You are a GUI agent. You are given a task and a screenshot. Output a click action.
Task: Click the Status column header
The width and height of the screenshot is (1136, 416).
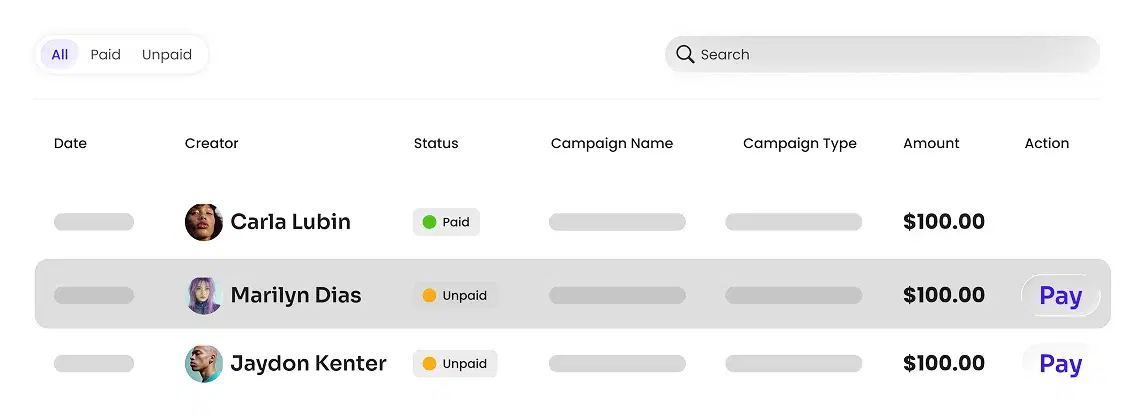(x=436, y=143)
